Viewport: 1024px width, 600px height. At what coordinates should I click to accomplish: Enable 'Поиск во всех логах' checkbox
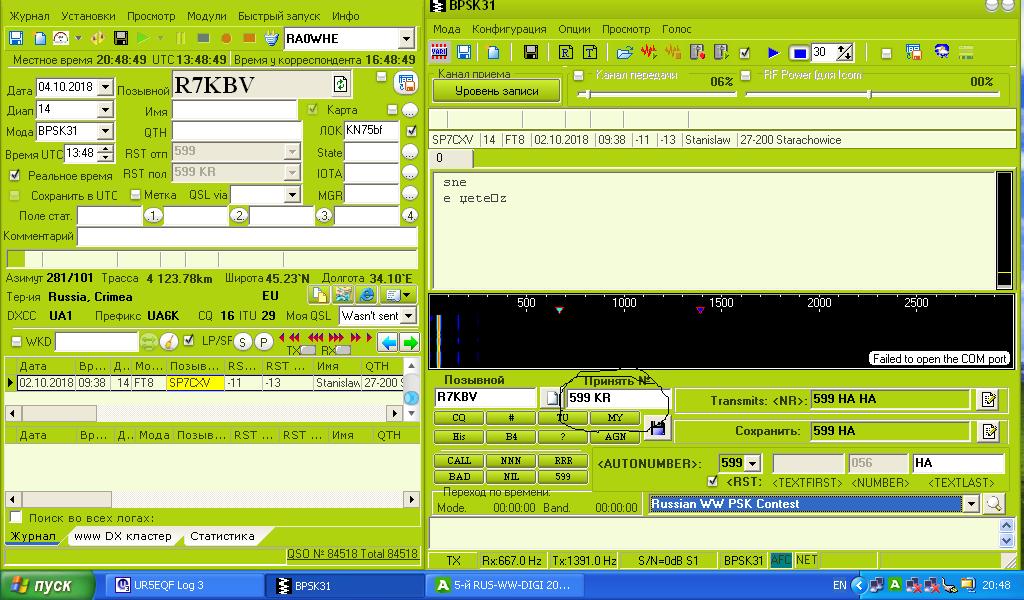(16, 517)
